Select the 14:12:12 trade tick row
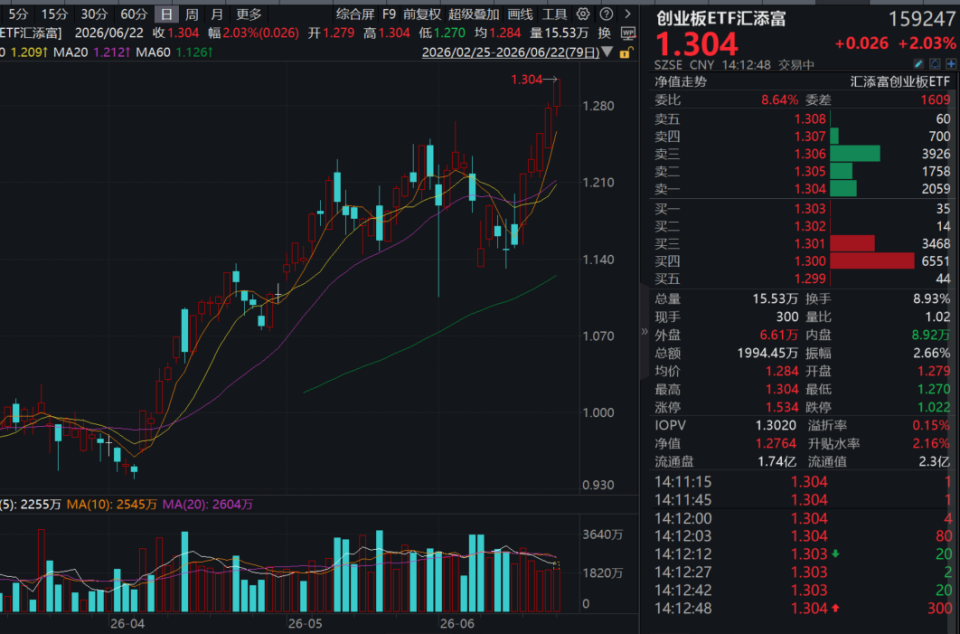Screen dimensions: 960x634 tap(803, 554)
